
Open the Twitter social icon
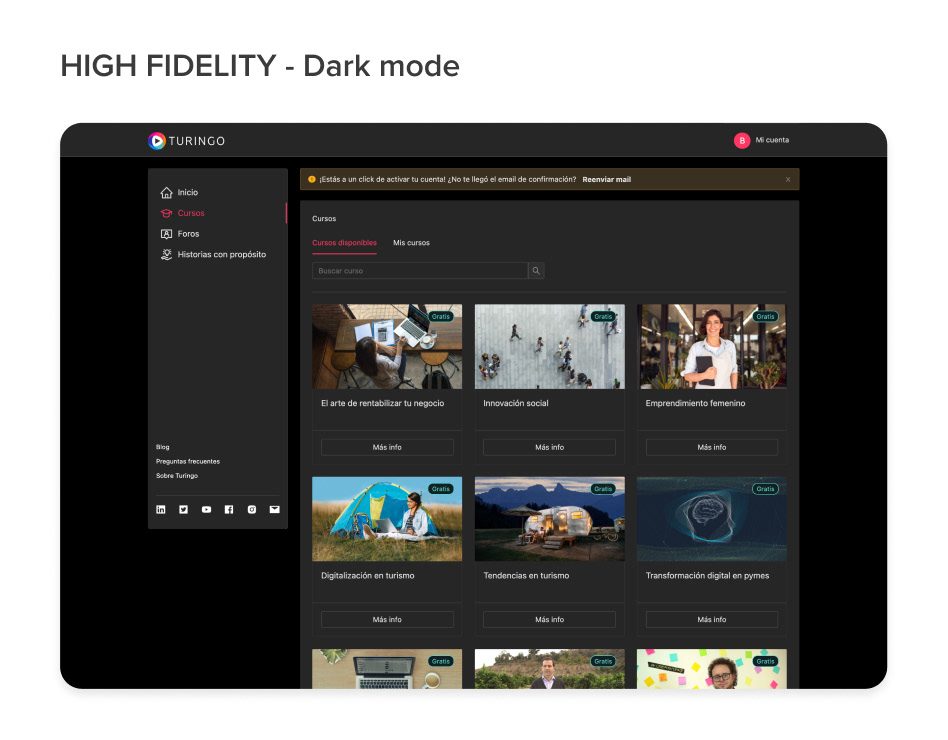coord(183,510)
